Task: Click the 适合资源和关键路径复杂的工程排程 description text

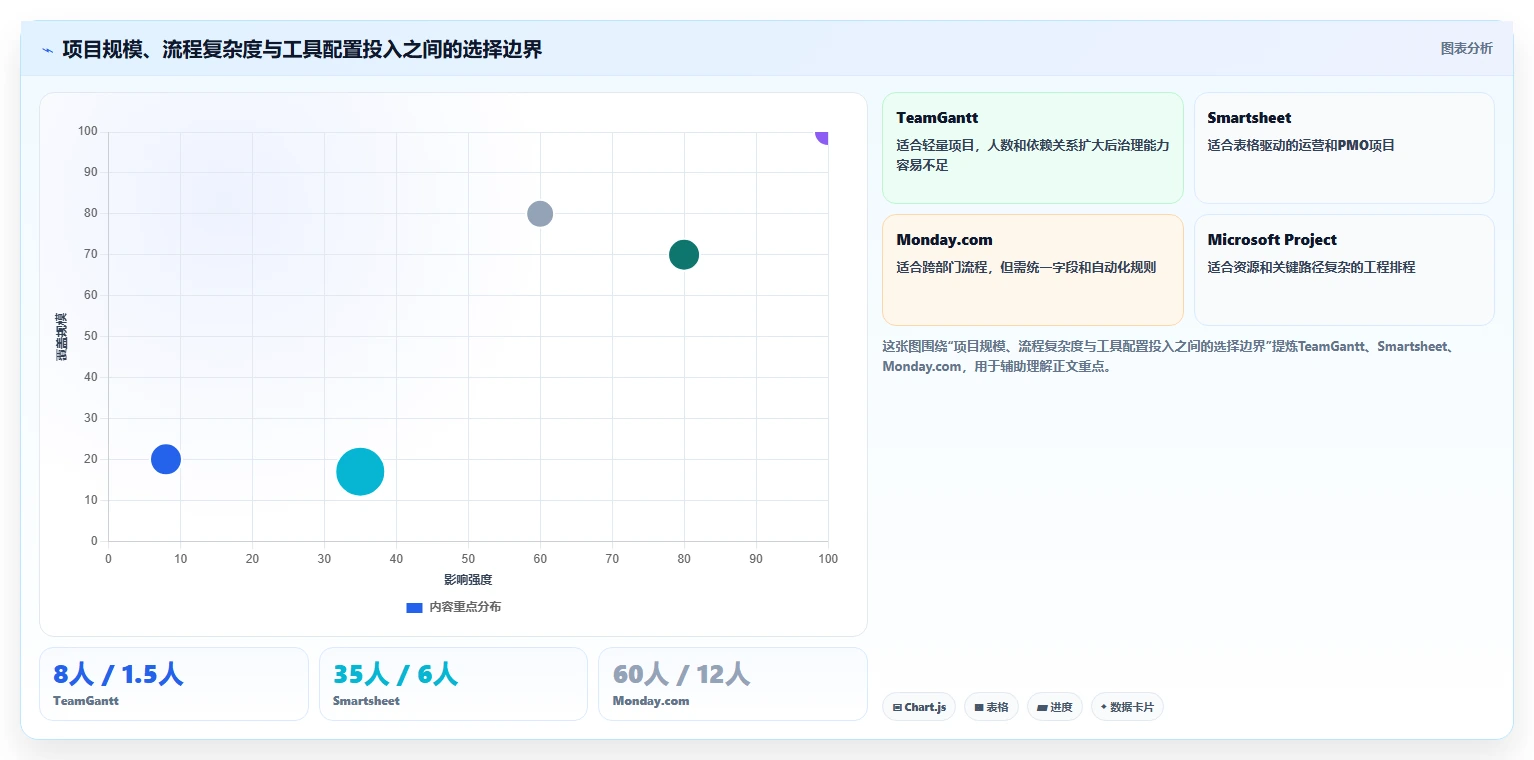Action: point(1311,267)
